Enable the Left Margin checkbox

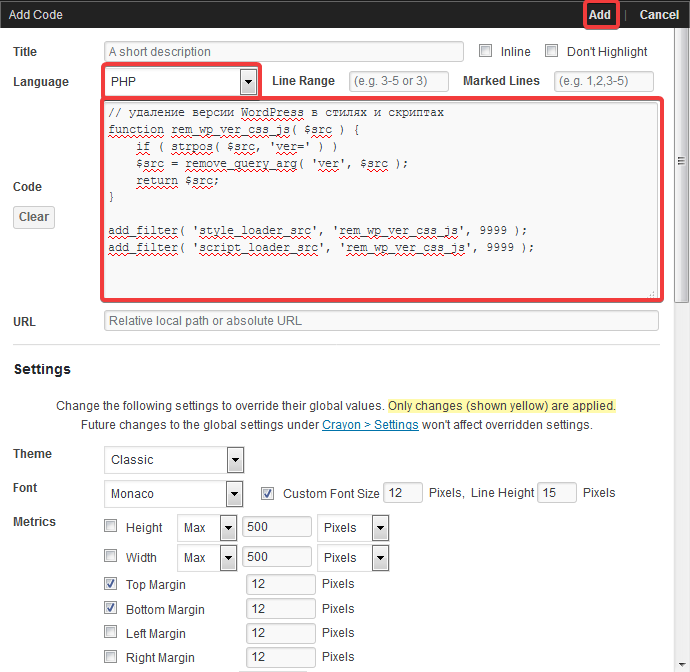(x=110, y=632)
